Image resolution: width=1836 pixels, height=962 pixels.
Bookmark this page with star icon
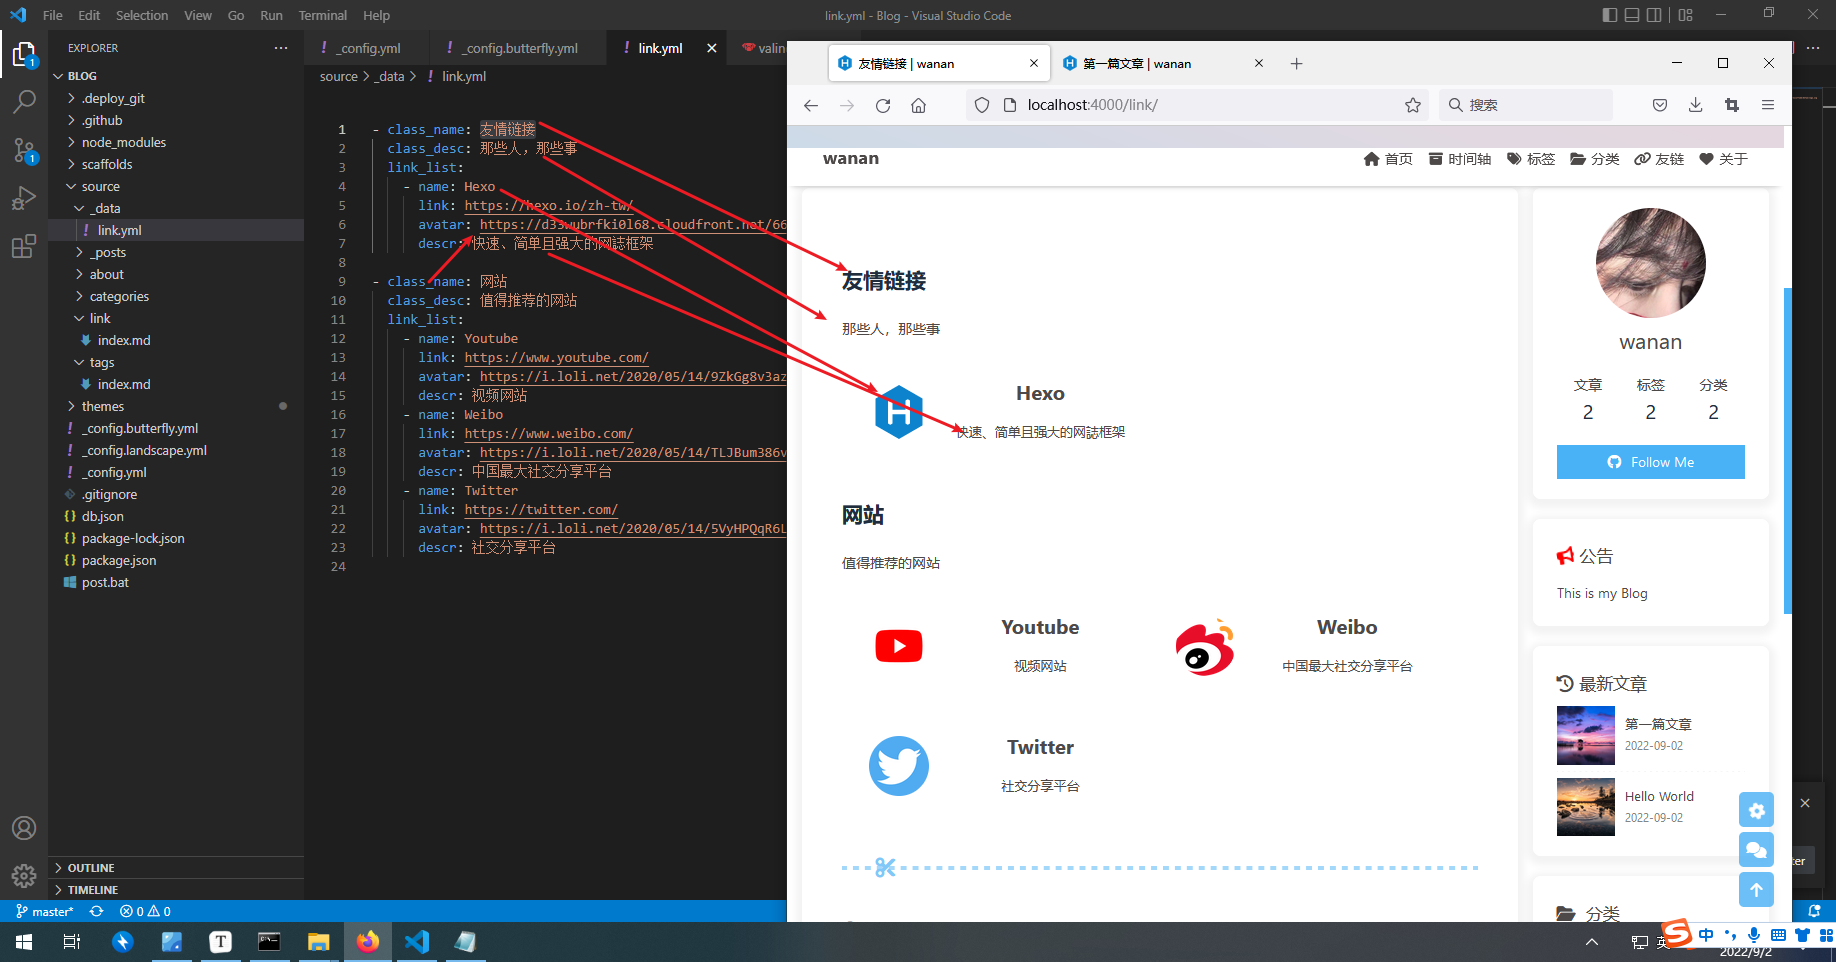pos(1413,105)
